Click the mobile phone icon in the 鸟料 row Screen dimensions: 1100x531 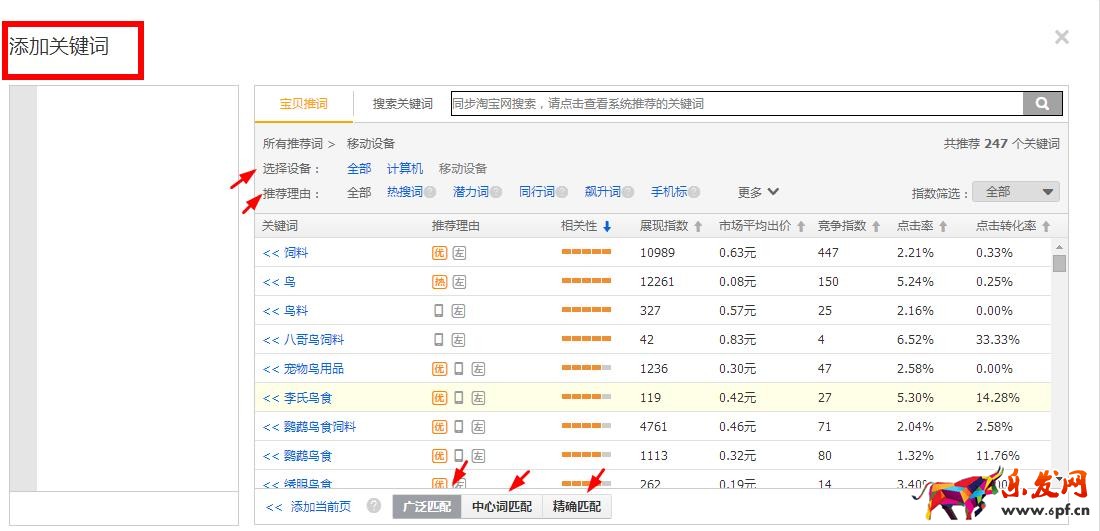[439, 311]
